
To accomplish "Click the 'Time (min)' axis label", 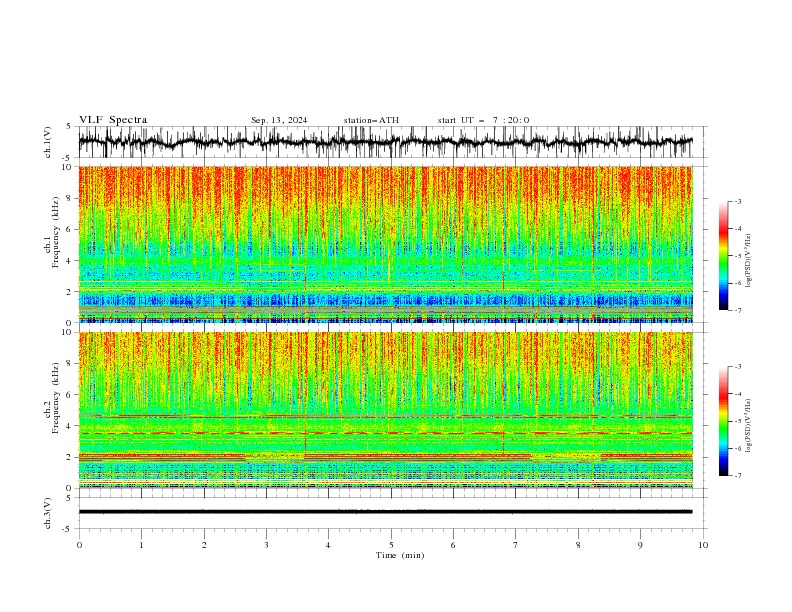I will click(x=400, y=555).
